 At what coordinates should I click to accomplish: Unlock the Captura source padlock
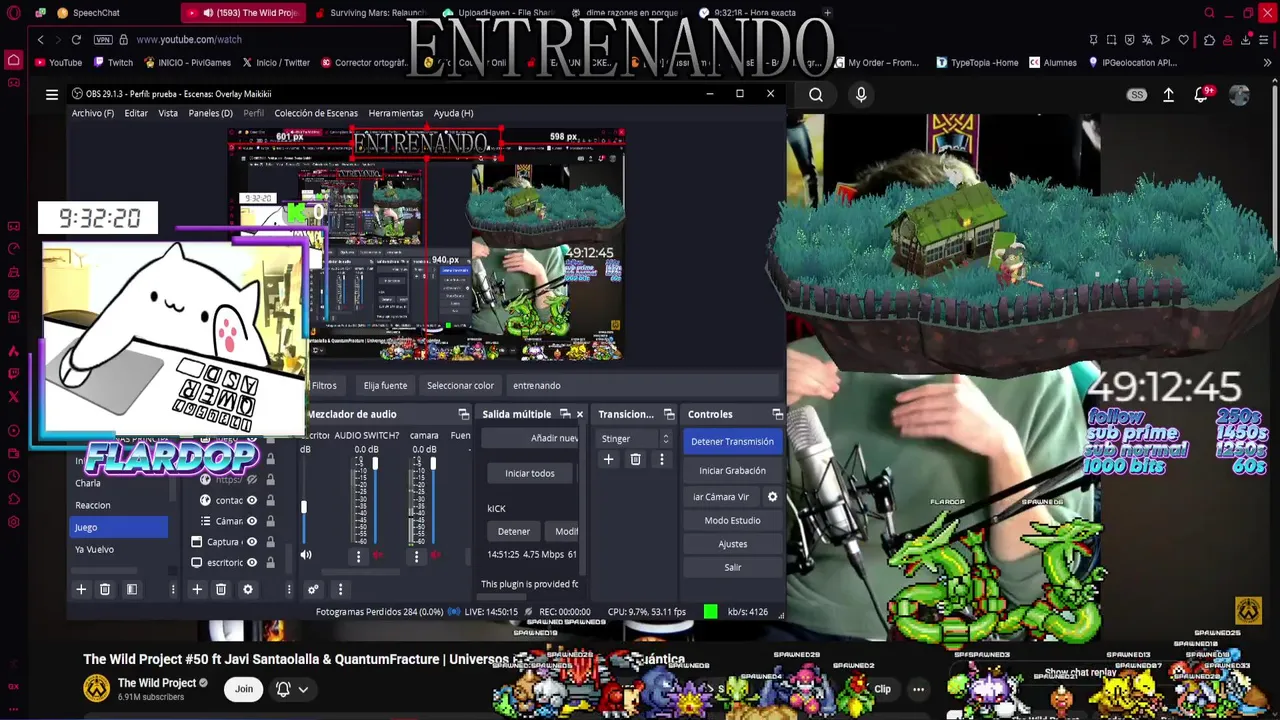pyautogui.click(x=270, y=542)
